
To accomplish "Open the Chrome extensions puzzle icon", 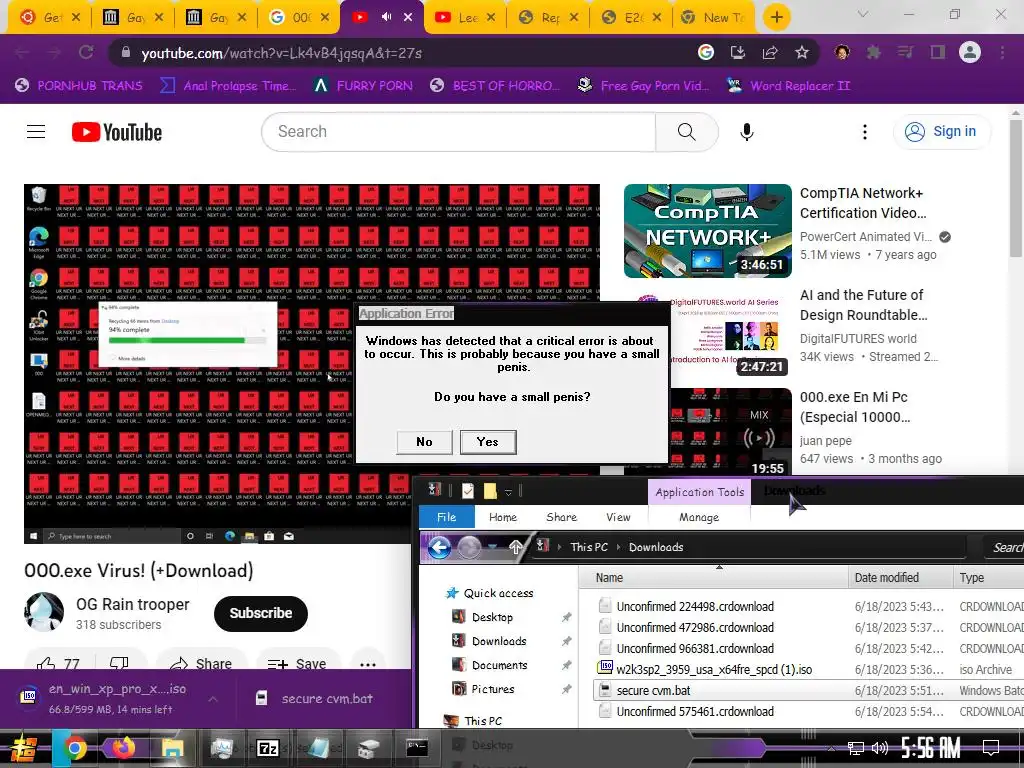I will pos(874,52).
